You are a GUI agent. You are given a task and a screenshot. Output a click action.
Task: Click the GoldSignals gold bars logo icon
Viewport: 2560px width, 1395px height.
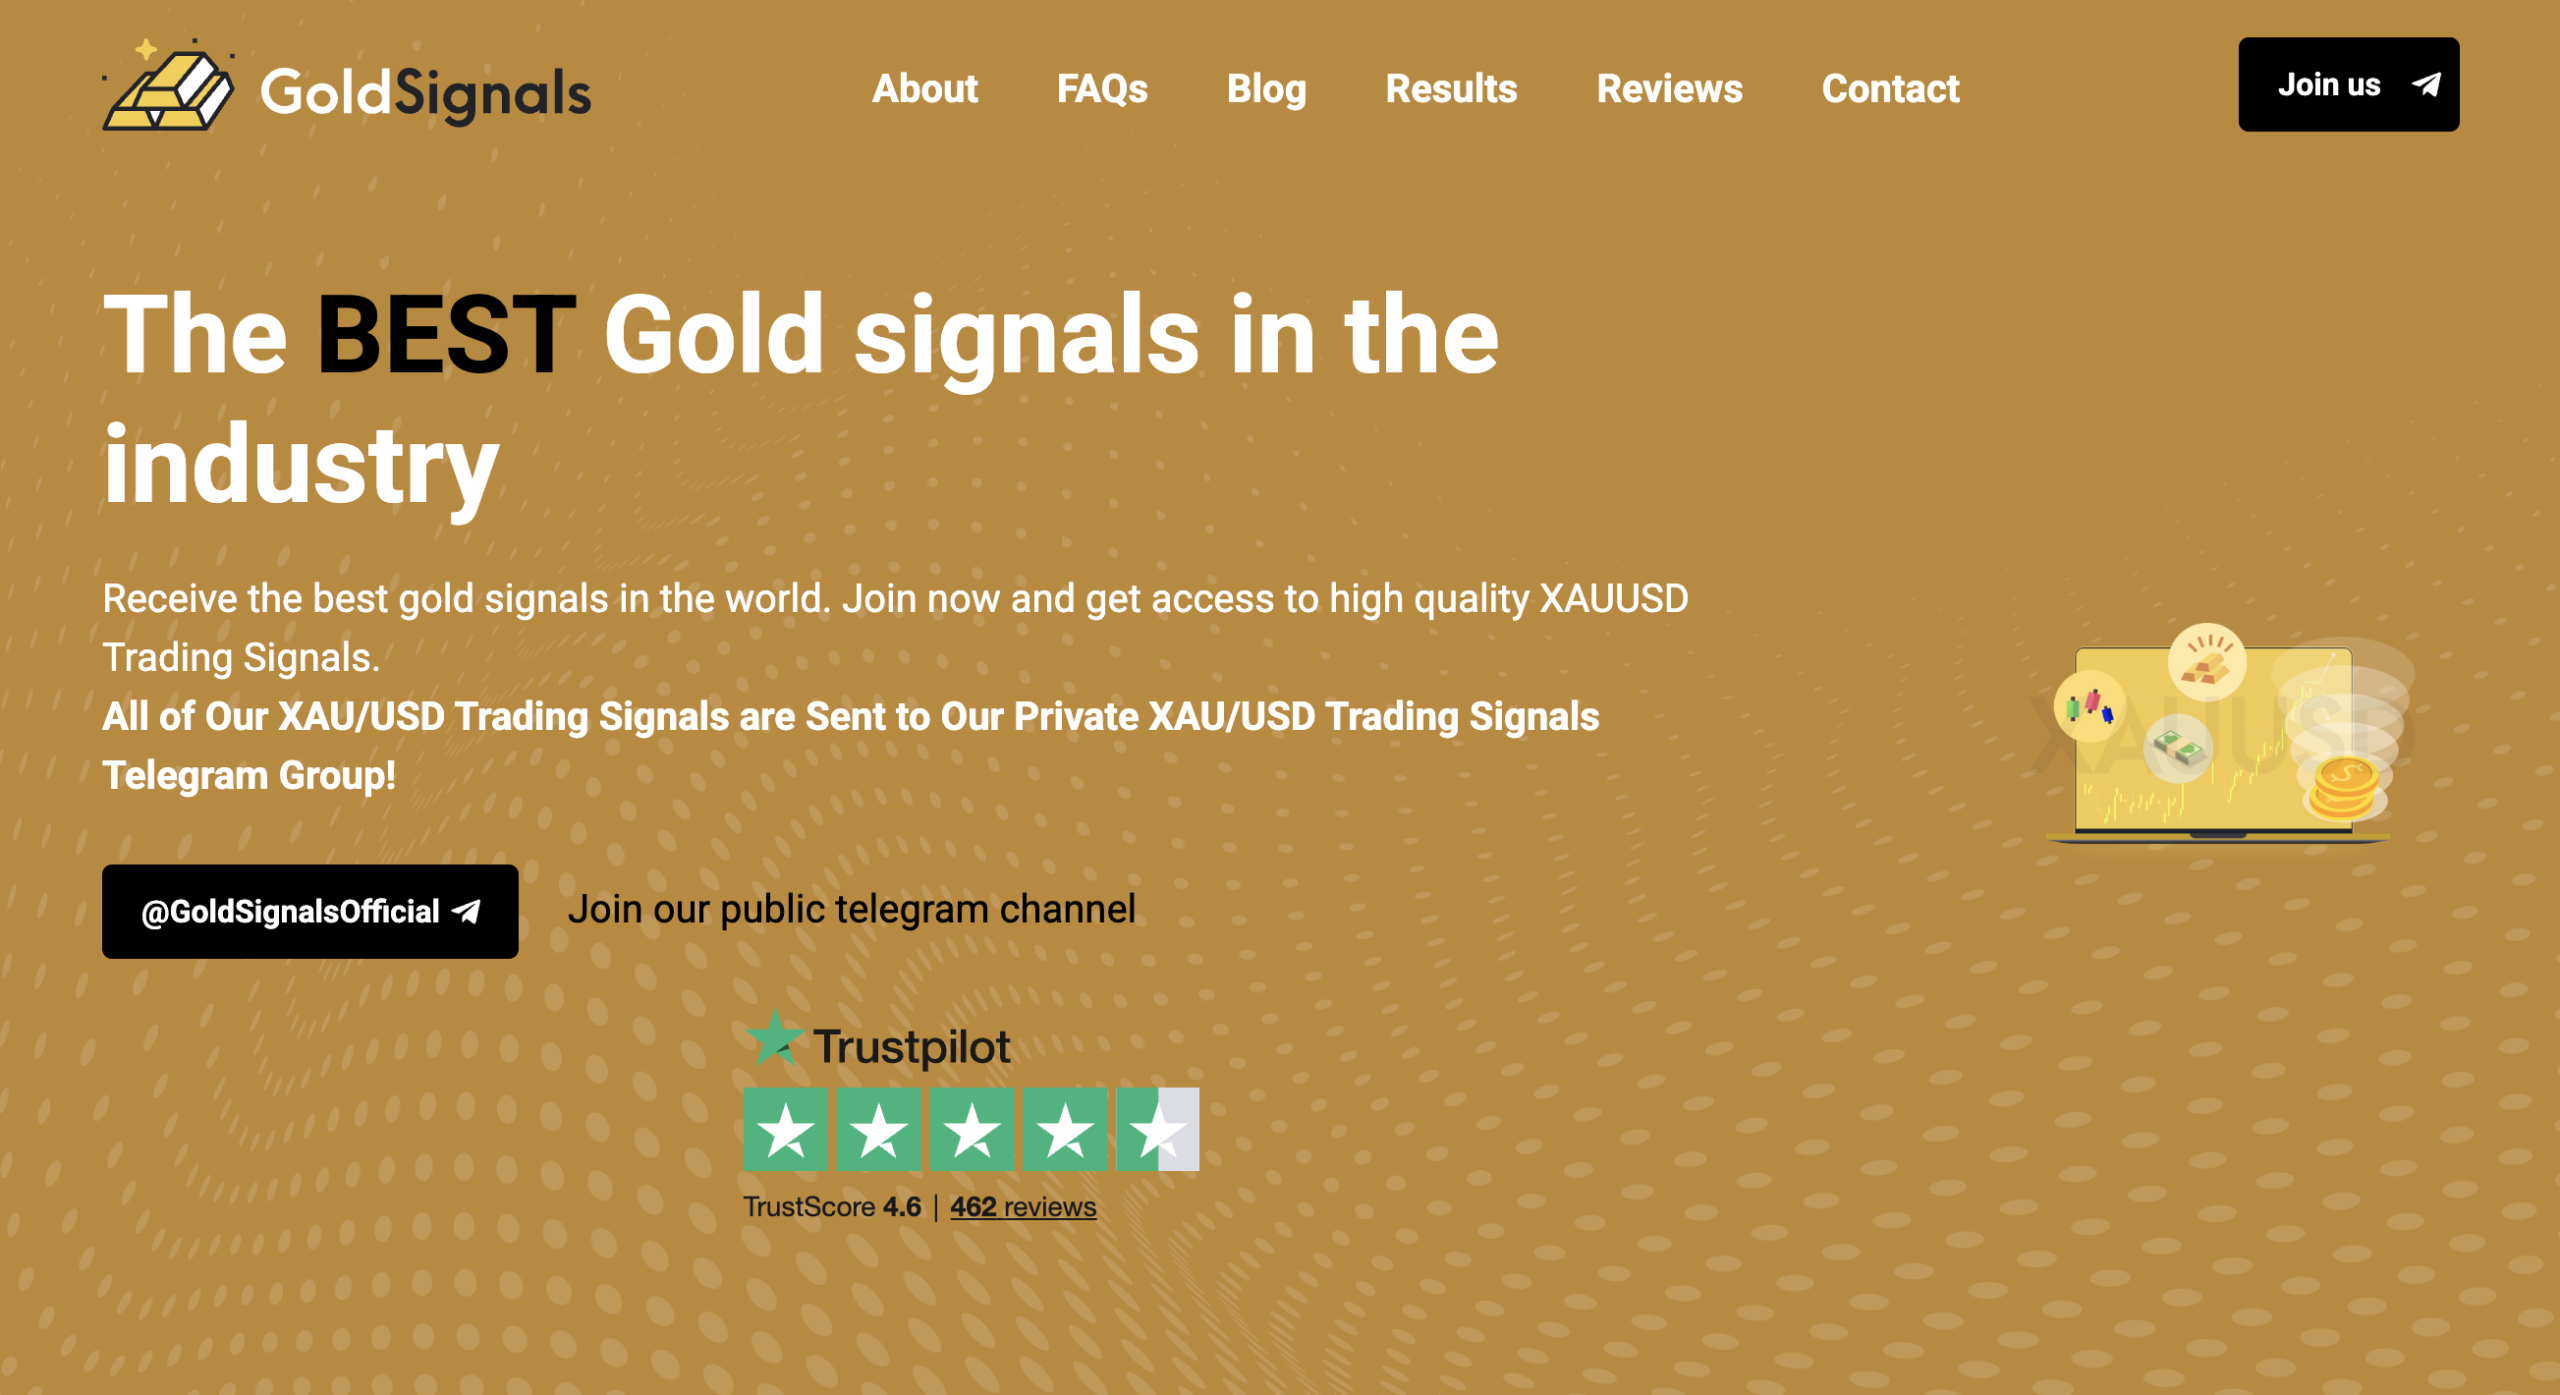coord(170,90)
